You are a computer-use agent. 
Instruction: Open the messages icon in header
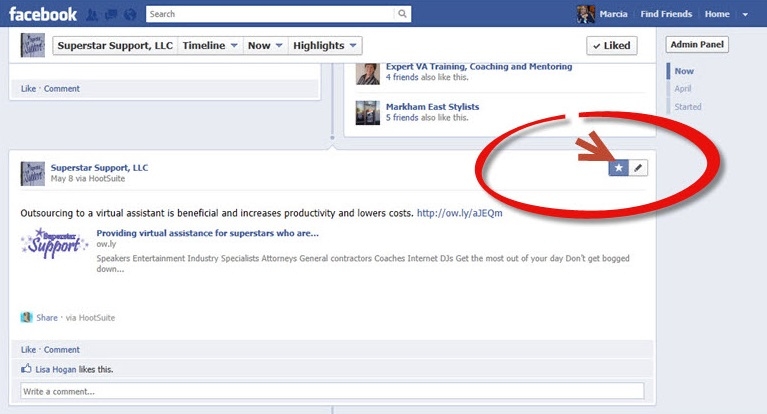click(x=111, y=15)
